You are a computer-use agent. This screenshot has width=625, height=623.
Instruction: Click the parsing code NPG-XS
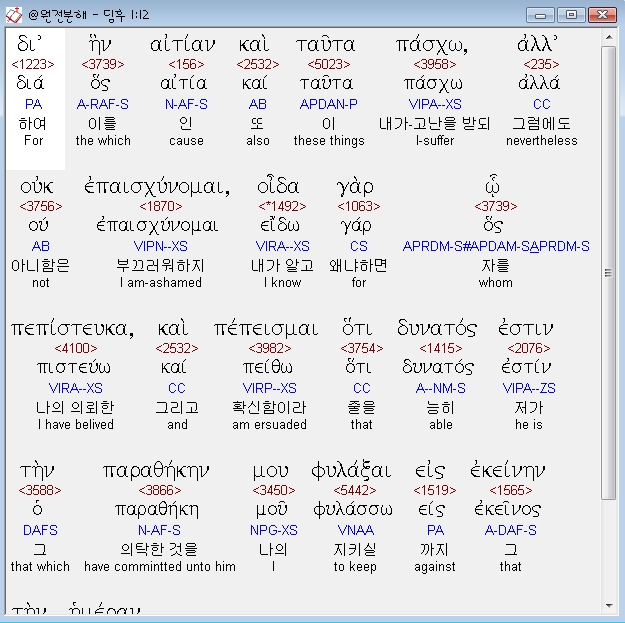[274, 530]
